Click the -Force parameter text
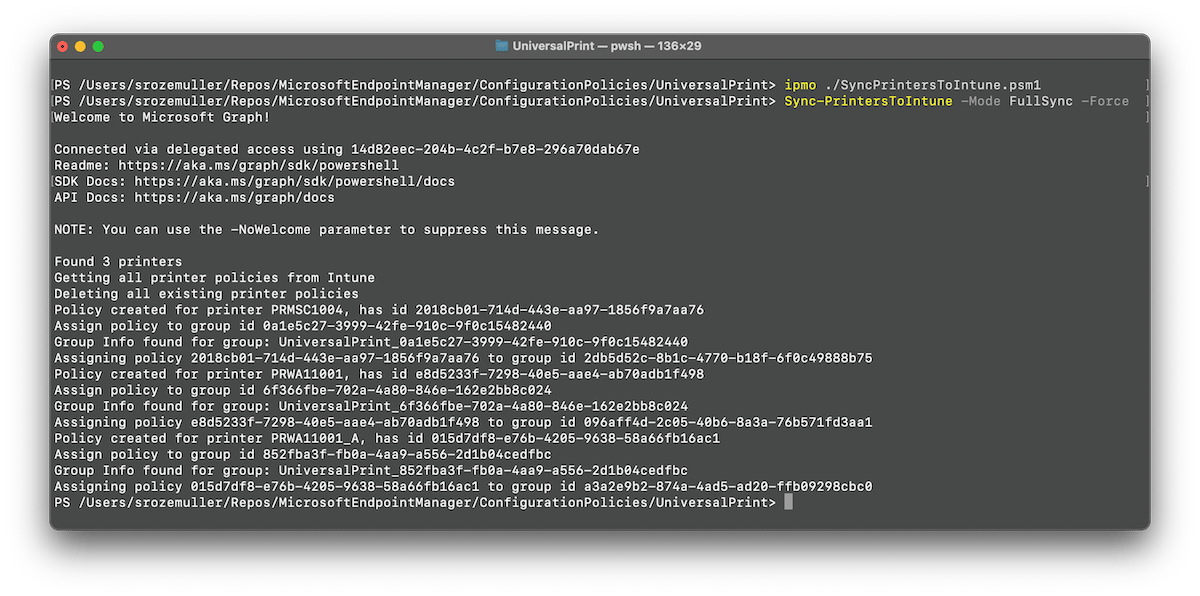 point(1105,101)
